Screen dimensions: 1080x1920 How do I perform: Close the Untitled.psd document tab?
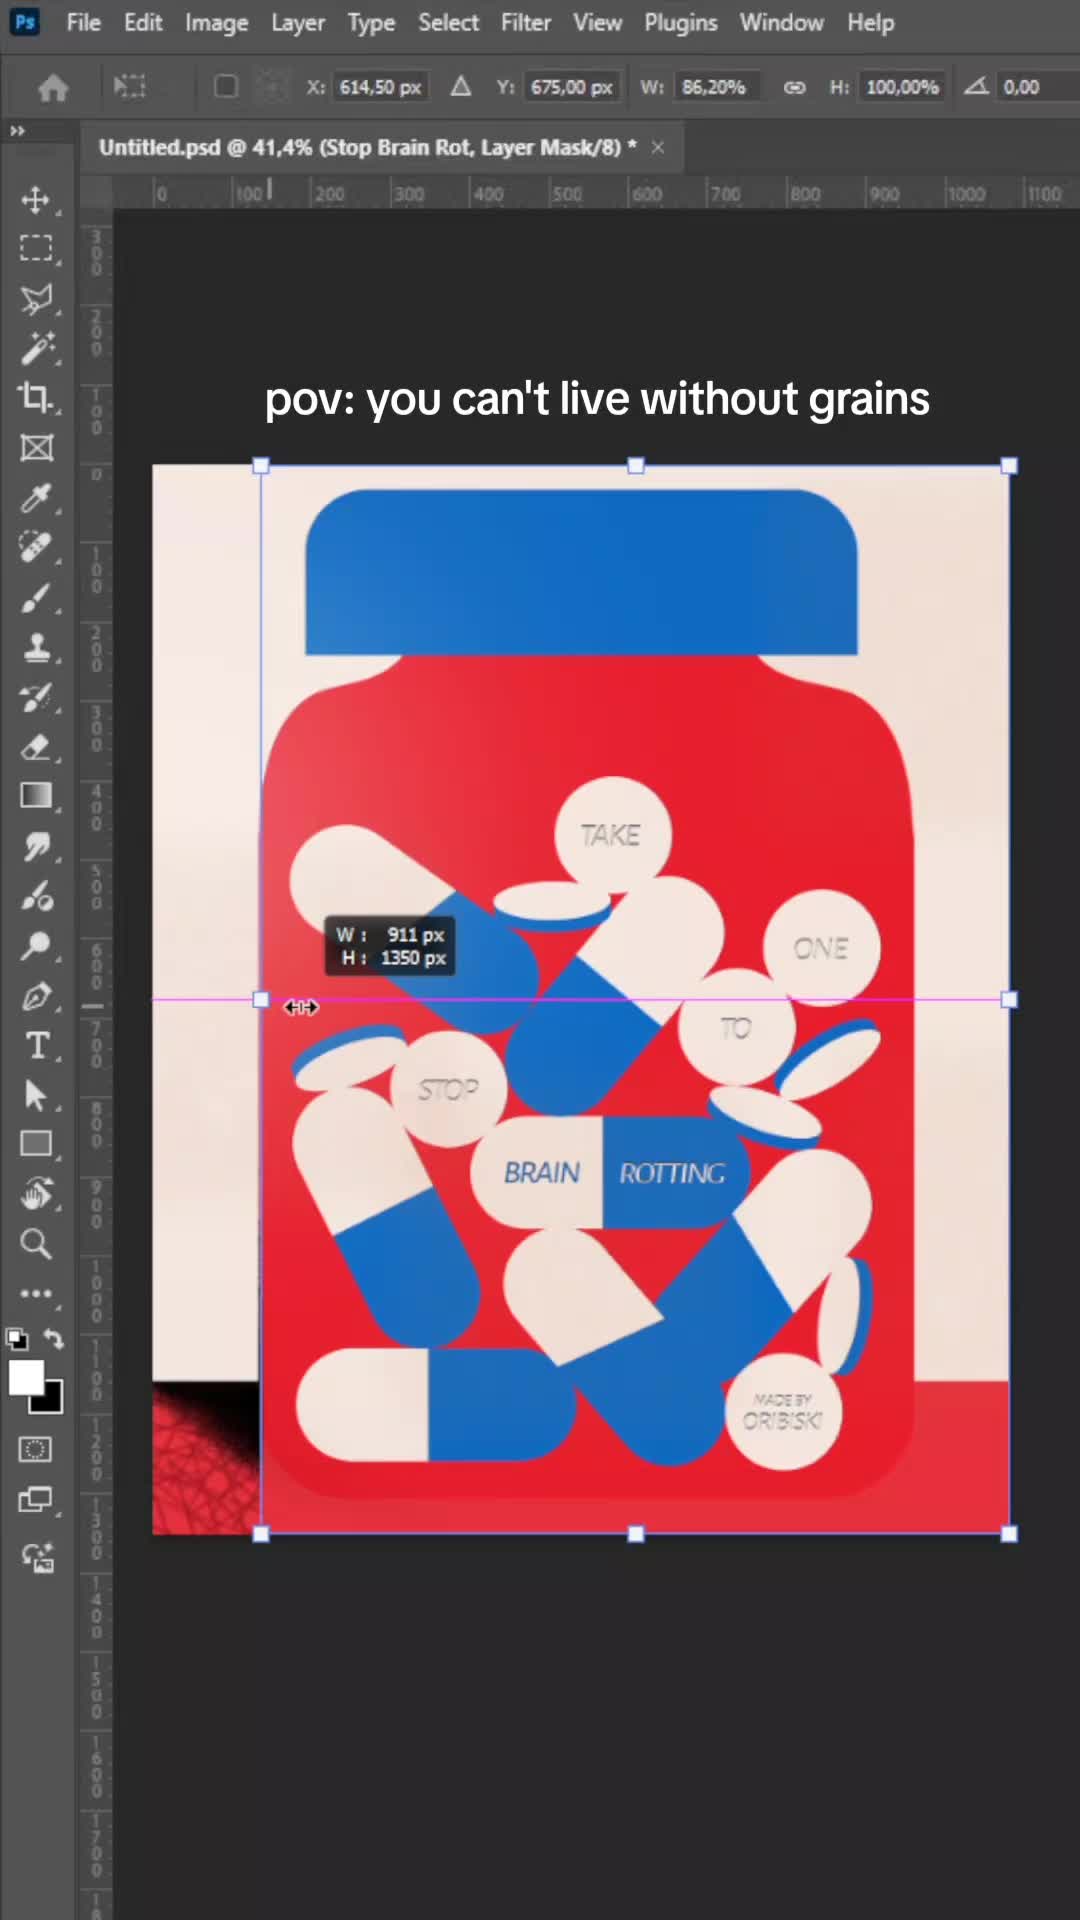coord(658,147)
